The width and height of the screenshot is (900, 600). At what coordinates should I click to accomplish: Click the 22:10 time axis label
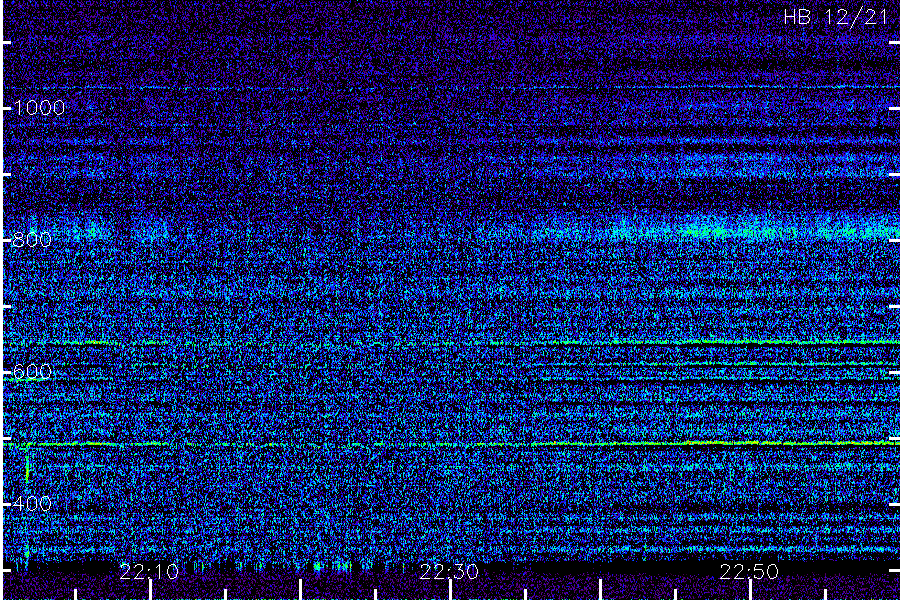coord(149,572)
